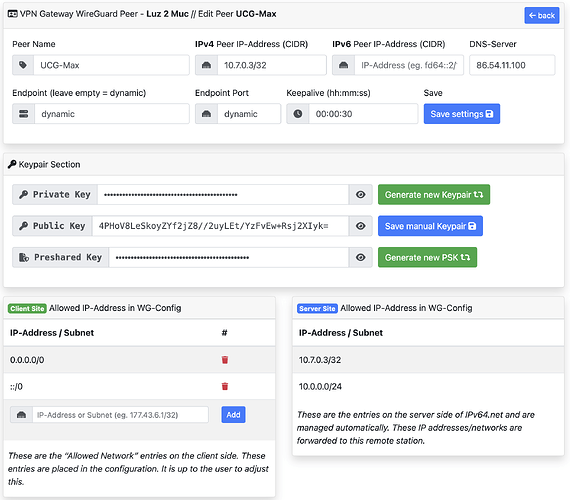570x500 pixels.
Task: Add the allowed IP subnet entry
Action: (233, 415)
